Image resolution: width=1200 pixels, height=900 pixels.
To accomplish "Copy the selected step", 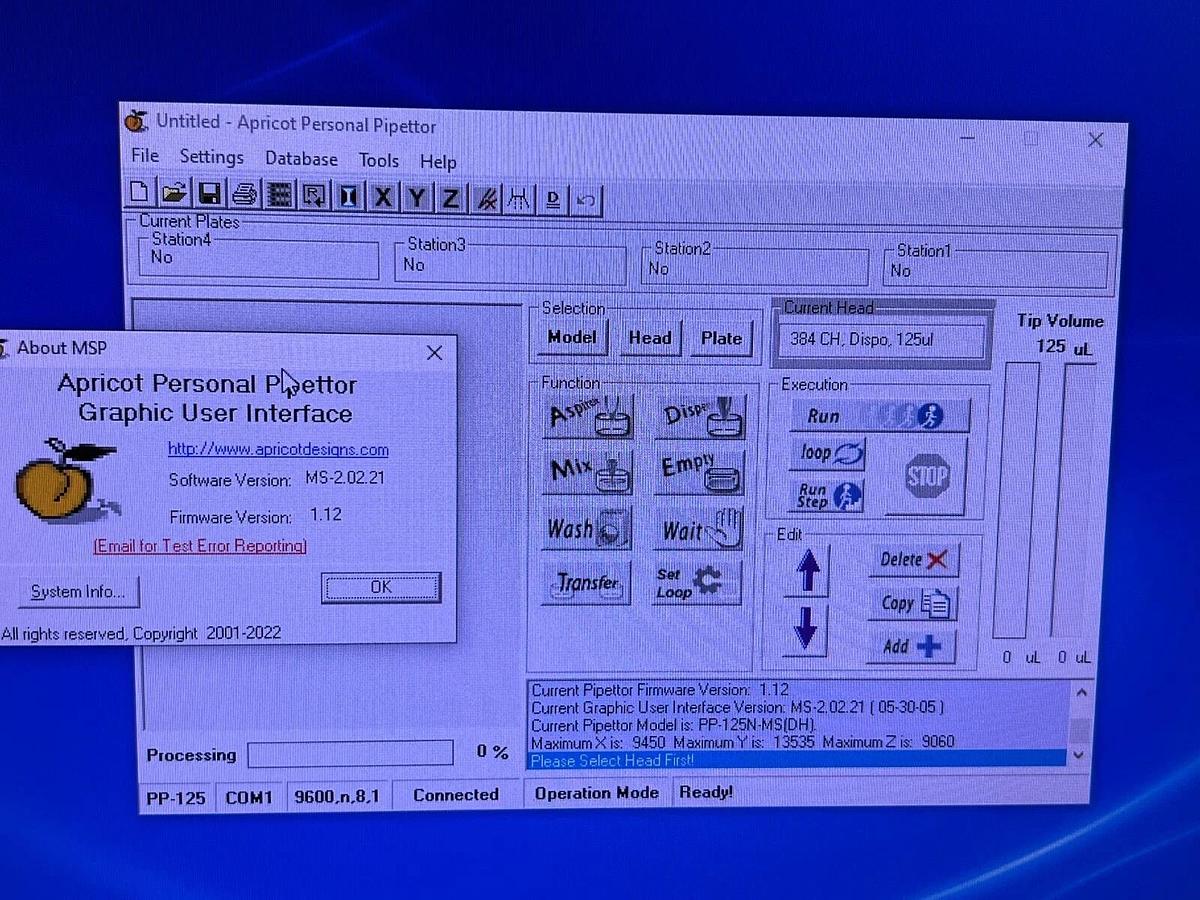I will tap(913, 603).
